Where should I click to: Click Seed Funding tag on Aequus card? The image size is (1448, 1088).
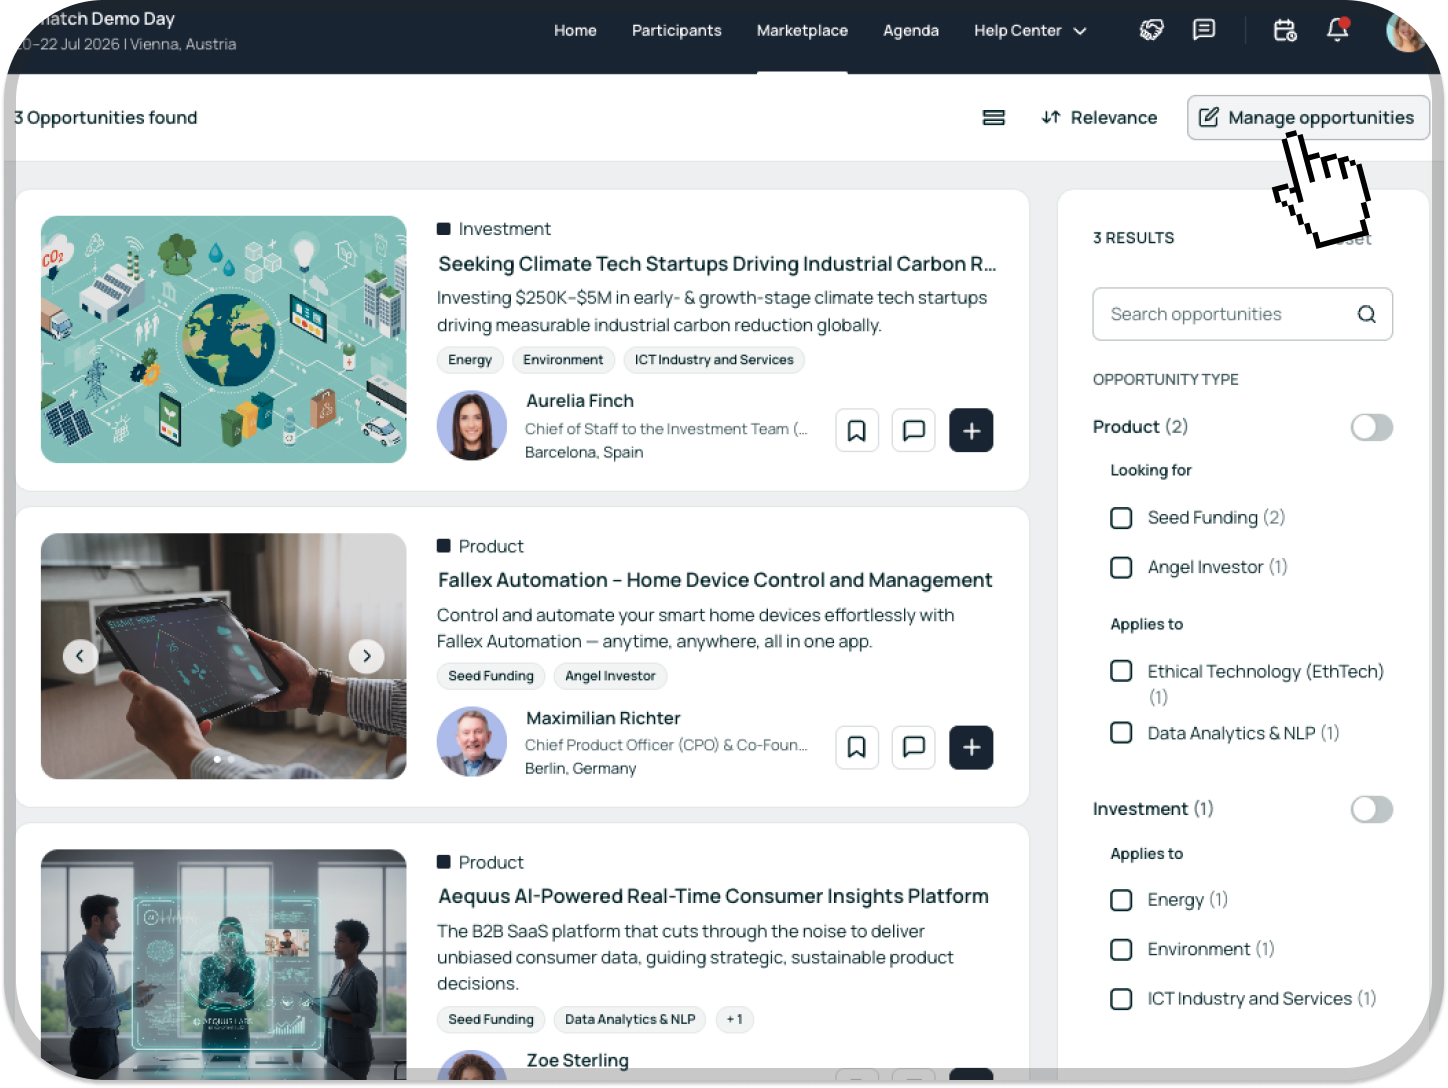[491, 1020]
